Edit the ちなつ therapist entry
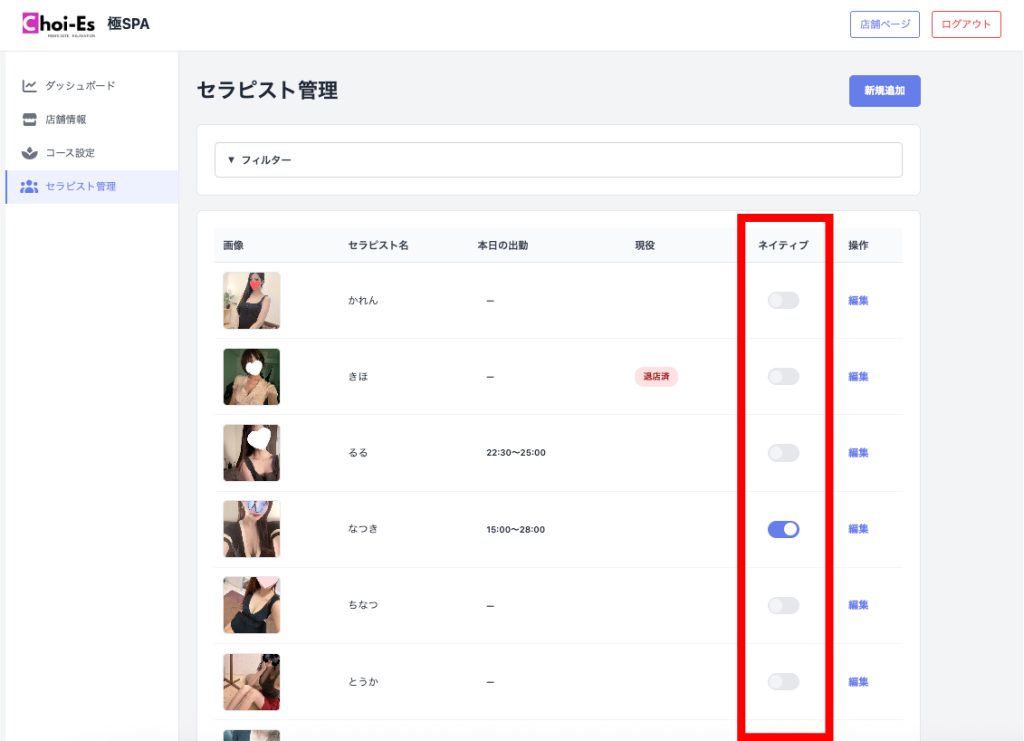This screenshot has height=741, width=1024. [x=858, y=605]
